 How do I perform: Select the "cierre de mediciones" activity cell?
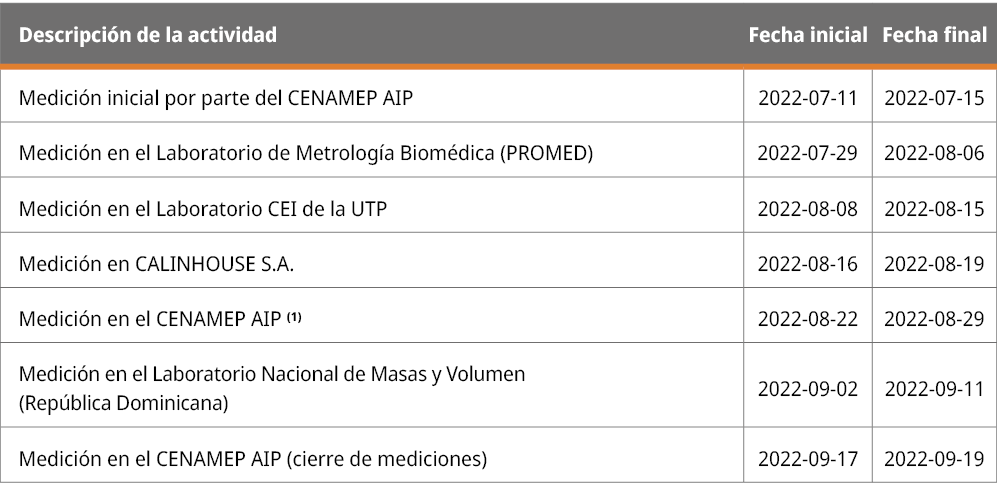[x=253, y=459]
